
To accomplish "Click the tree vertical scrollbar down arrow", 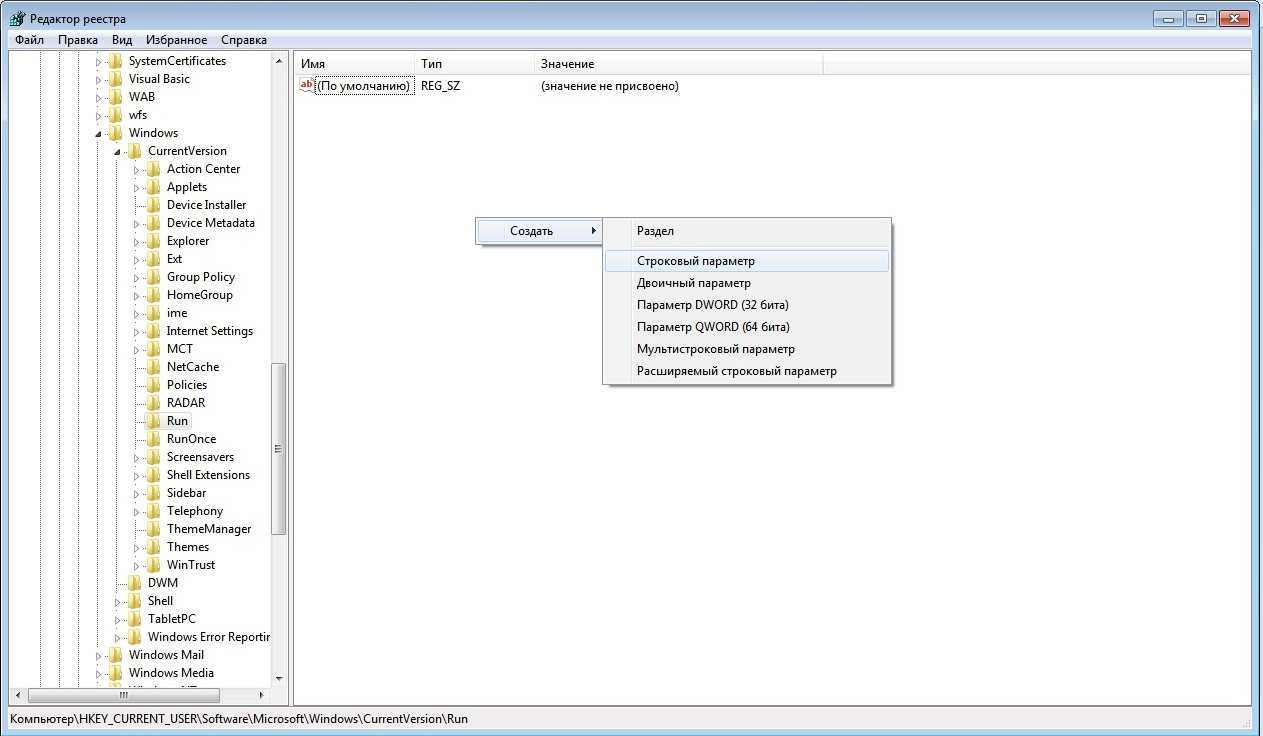I will click(x=278, y=678).
